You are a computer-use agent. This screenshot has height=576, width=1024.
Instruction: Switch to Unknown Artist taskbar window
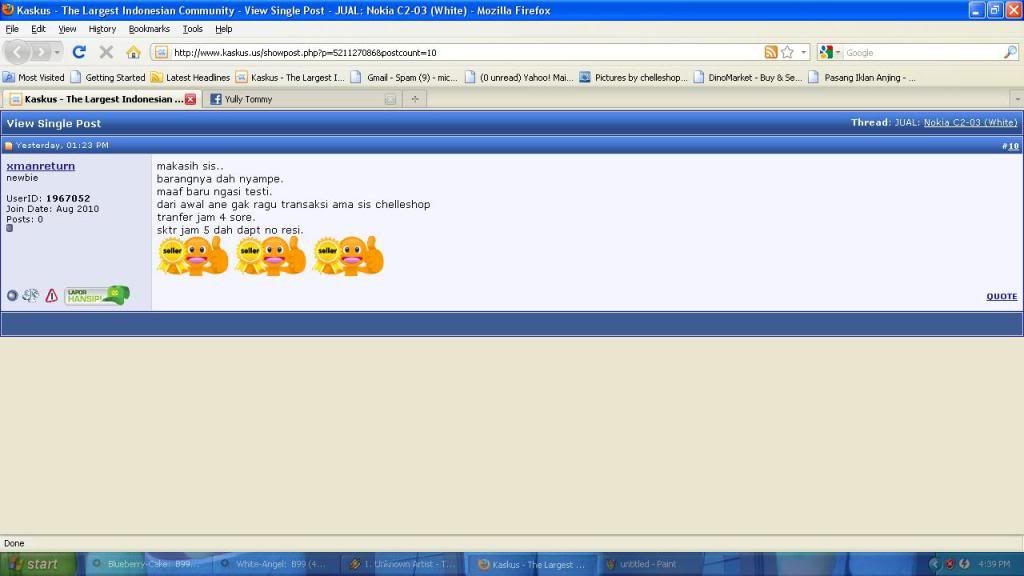[404, 564]
